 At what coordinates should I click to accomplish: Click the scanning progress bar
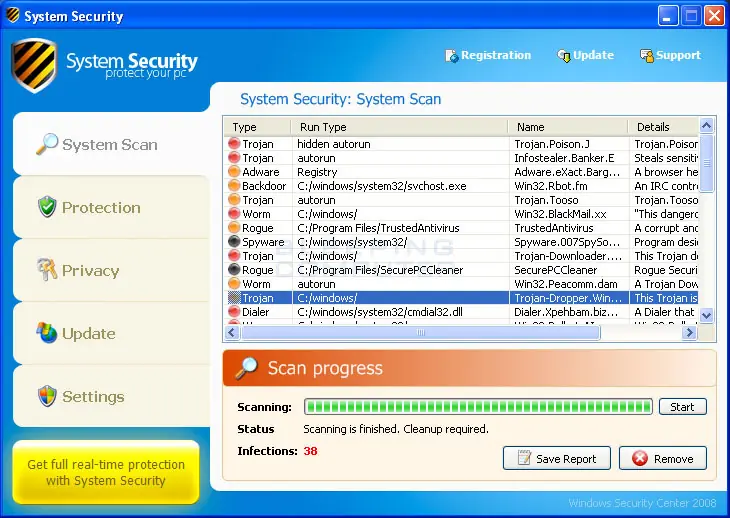(x=478, y=407)
